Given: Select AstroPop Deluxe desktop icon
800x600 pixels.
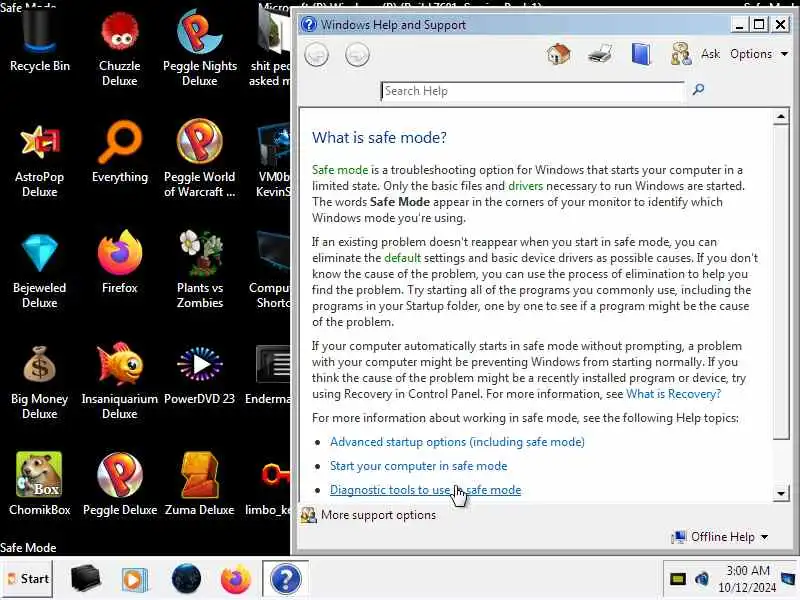Looking at the screenshot, I should tap(40, 161).
